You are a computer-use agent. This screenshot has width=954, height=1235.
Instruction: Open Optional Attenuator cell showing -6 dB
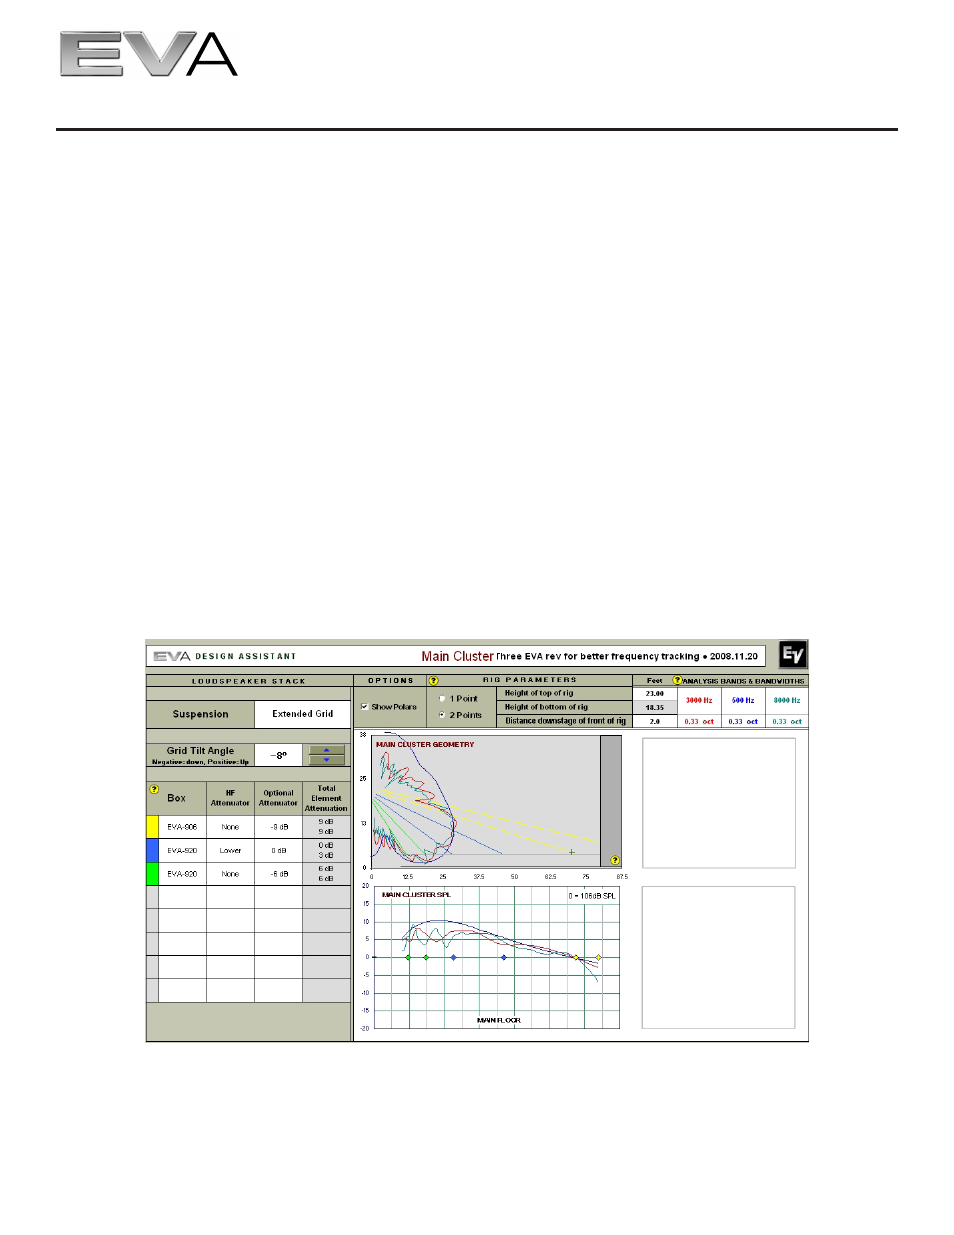[278, 874]
